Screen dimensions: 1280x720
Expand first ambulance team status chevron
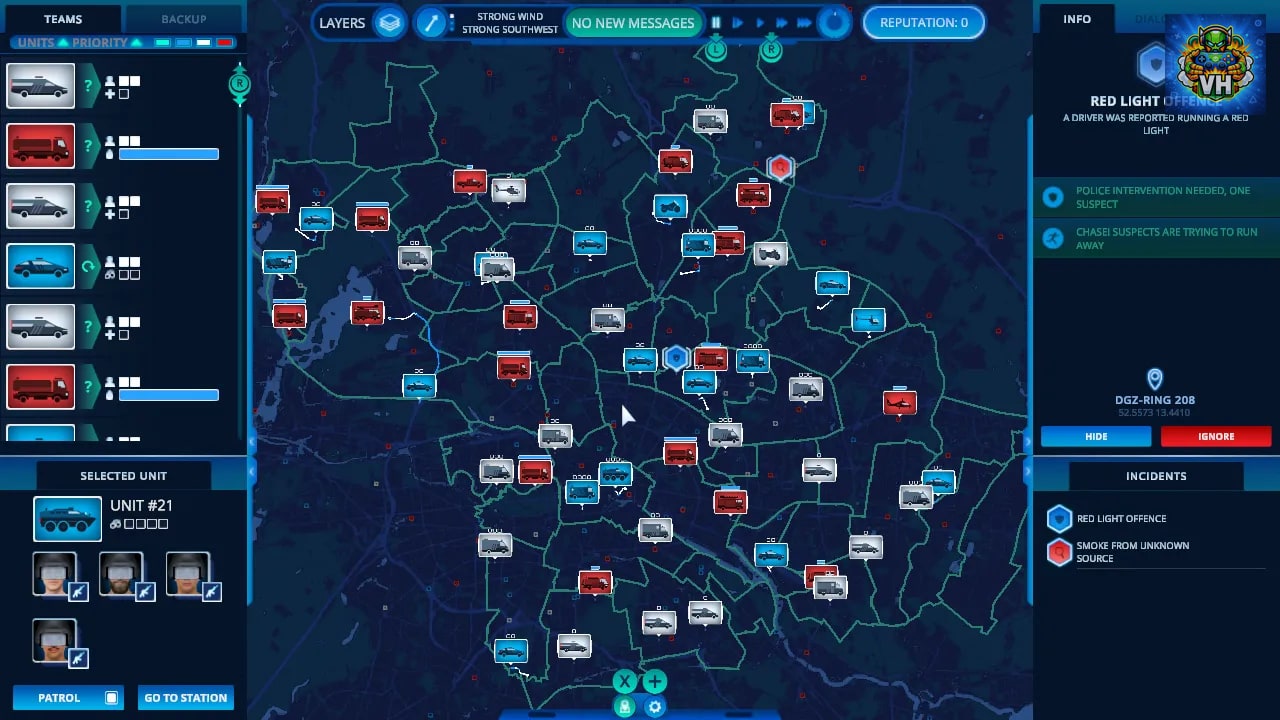pos(89,87)
